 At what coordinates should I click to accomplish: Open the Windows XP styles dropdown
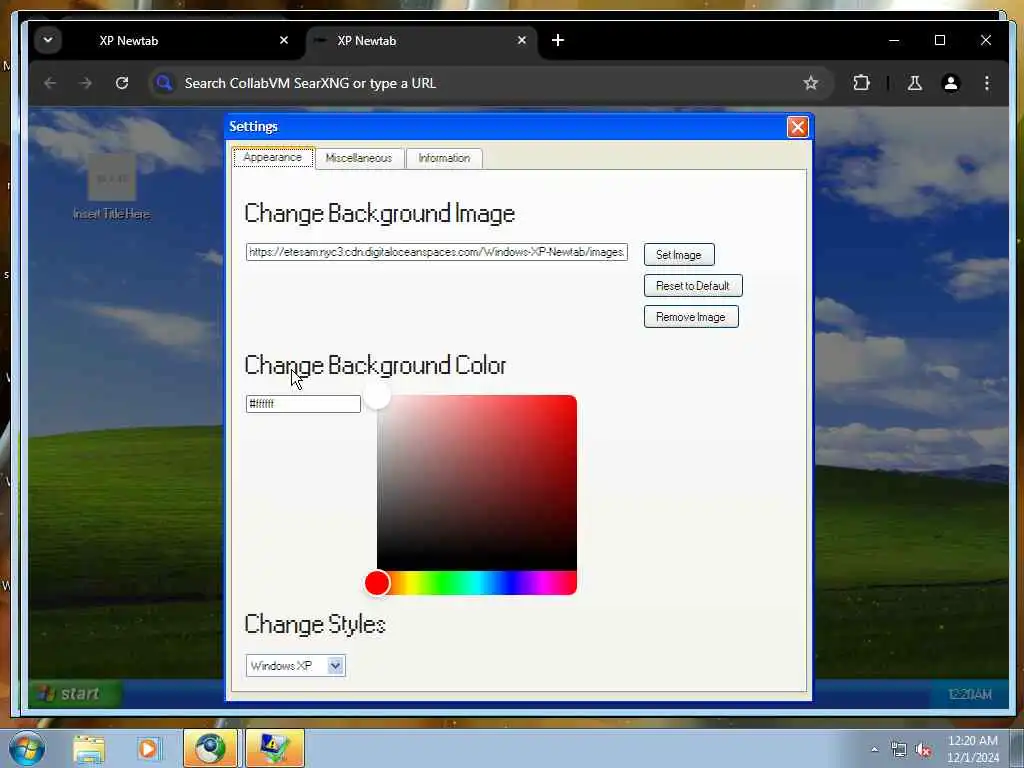point(296,665)
